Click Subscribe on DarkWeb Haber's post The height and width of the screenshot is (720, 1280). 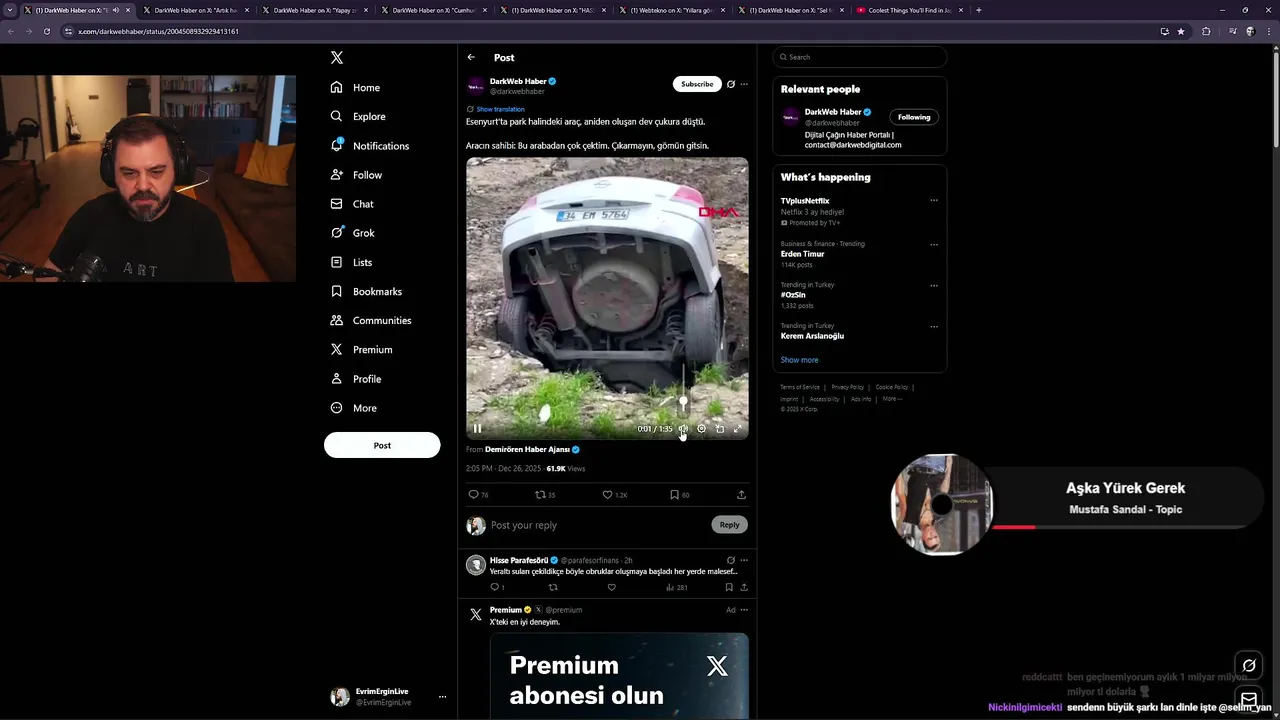[697, 84]
